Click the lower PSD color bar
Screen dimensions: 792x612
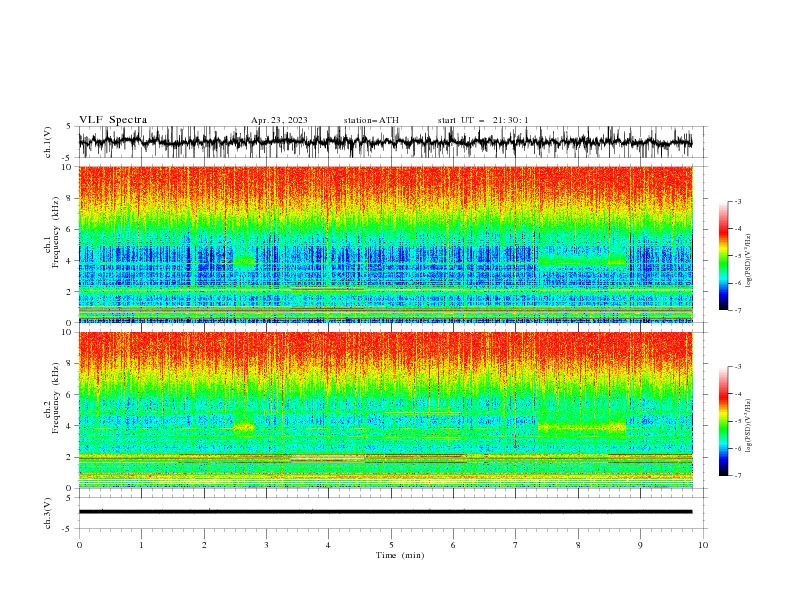723,421
